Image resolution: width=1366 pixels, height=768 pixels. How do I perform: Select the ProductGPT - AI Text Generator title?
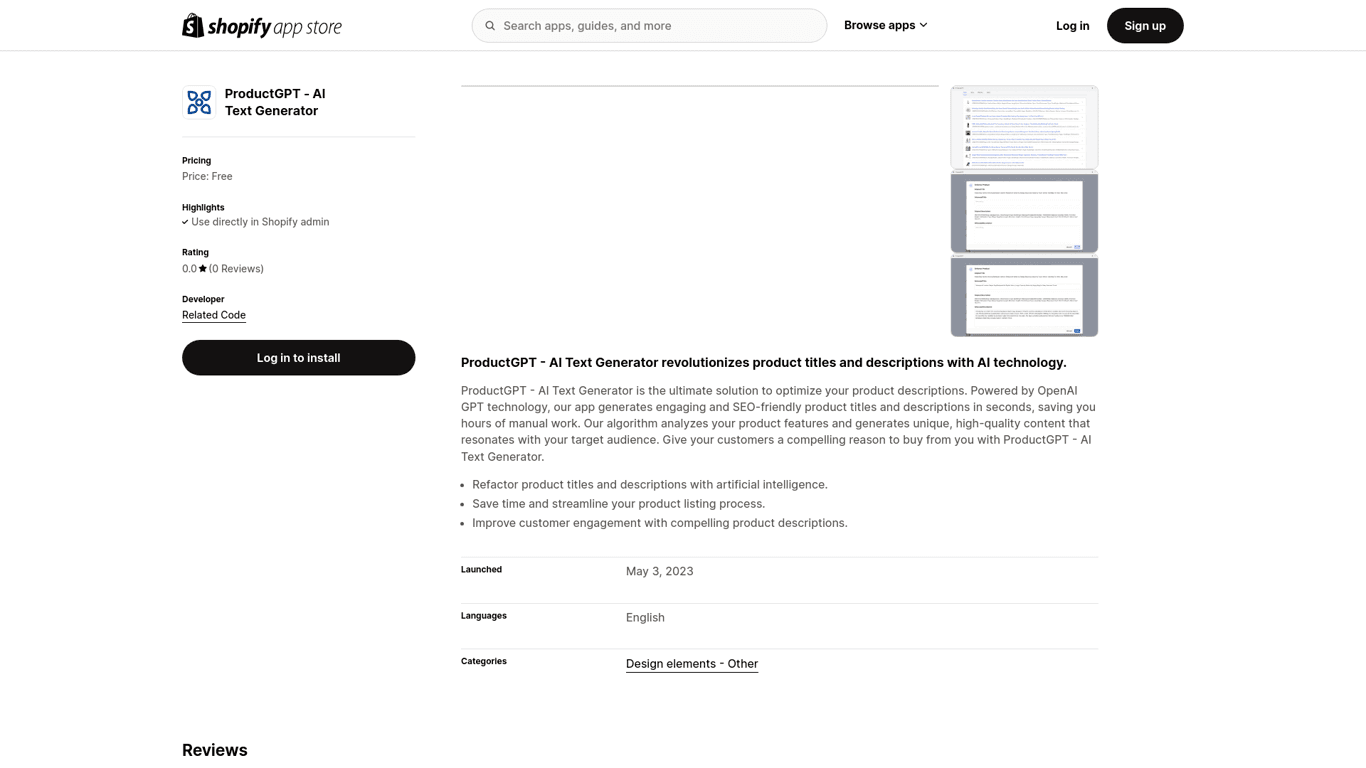pos(275,102)
